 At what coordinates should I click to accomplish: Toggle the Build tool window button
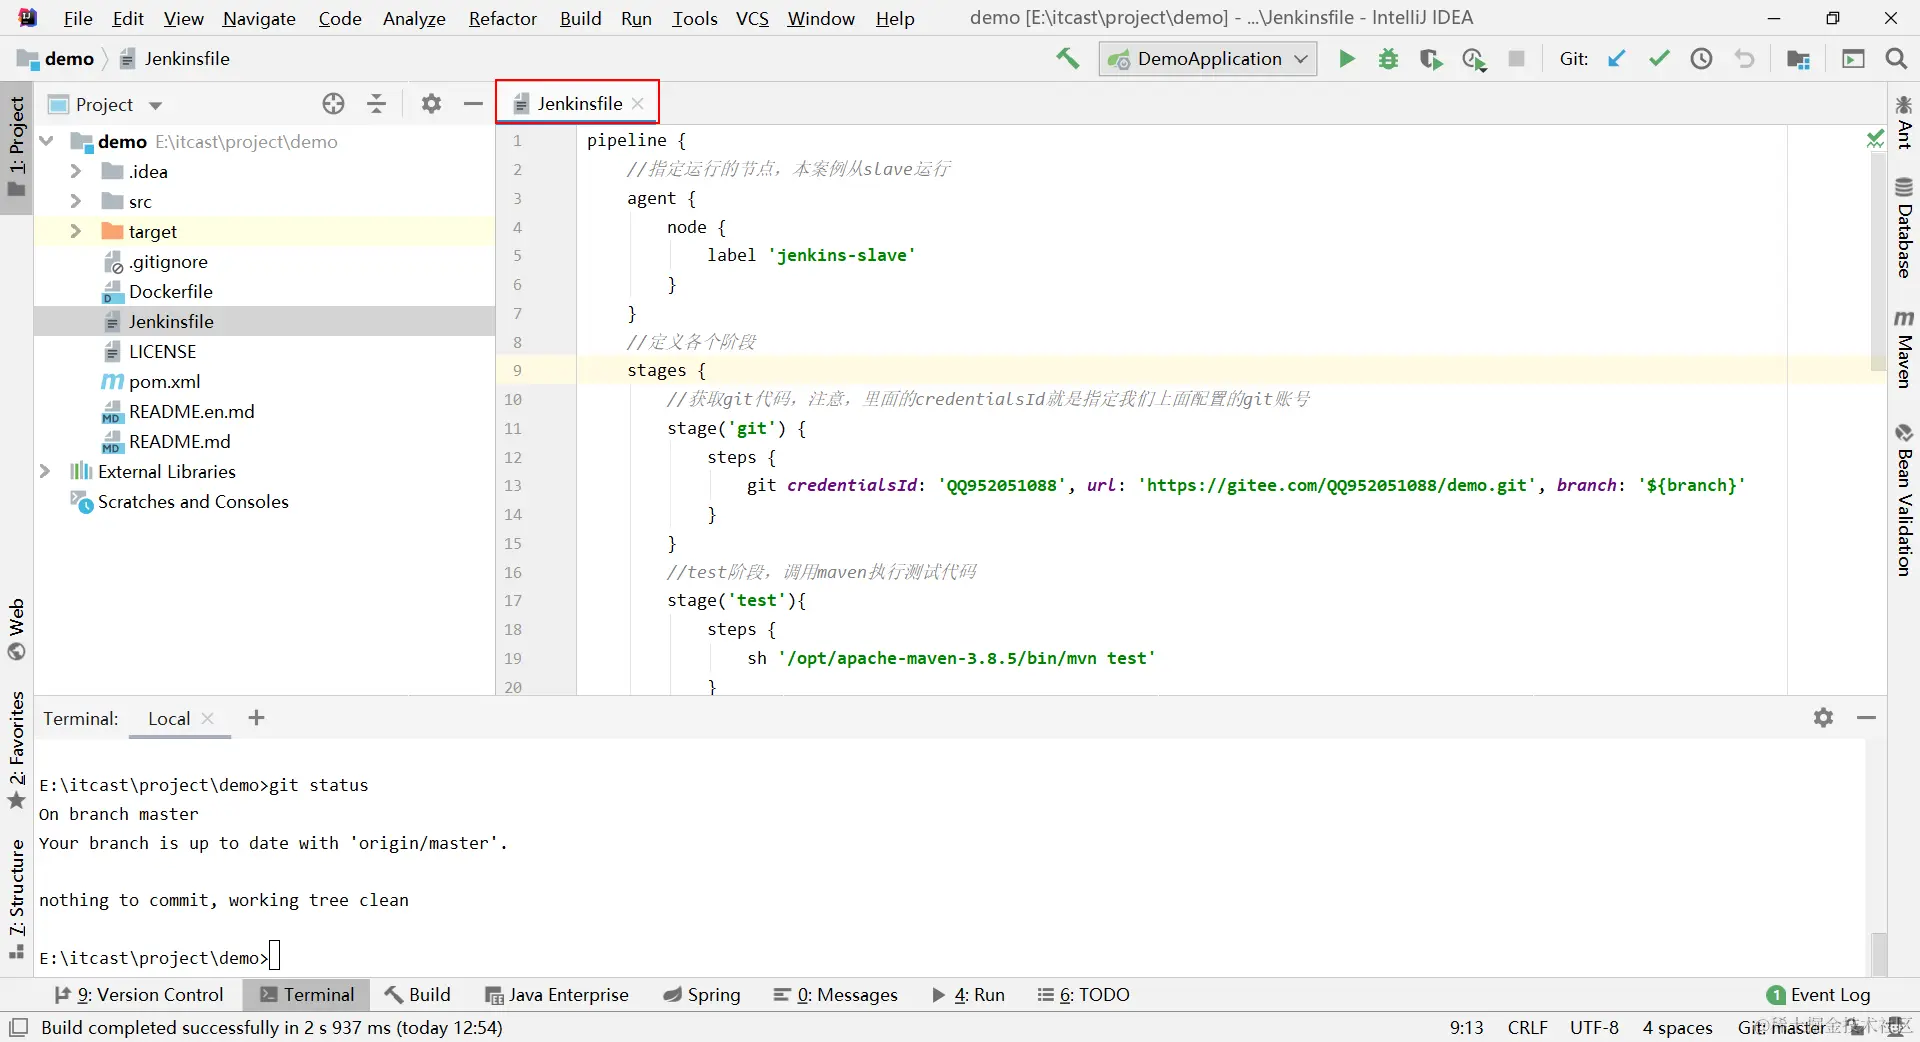418,994
